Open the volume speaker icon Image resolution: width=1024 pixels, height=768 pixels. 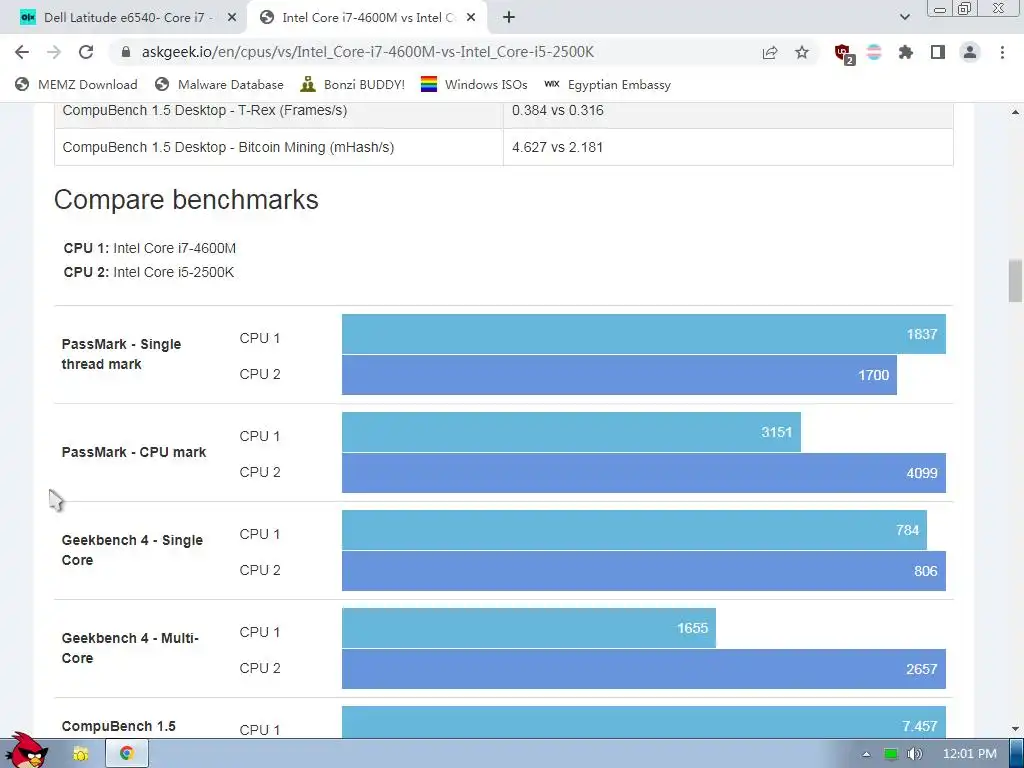pyautogui.click(x=915, y=754)
